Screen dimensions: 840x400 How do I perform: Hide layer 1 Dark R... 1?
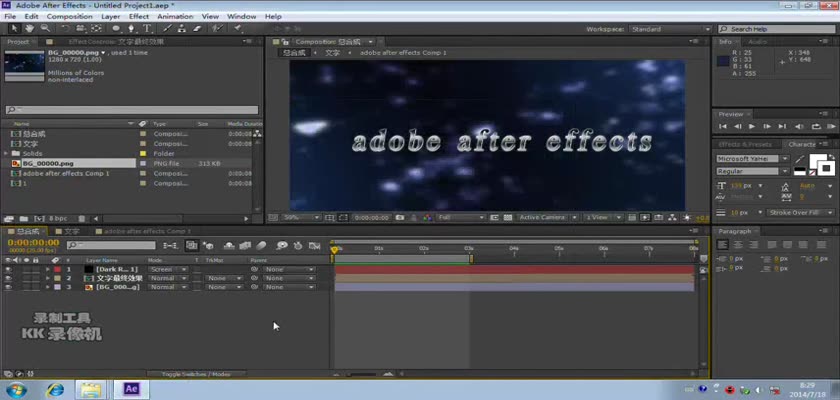tap(8, 269)
